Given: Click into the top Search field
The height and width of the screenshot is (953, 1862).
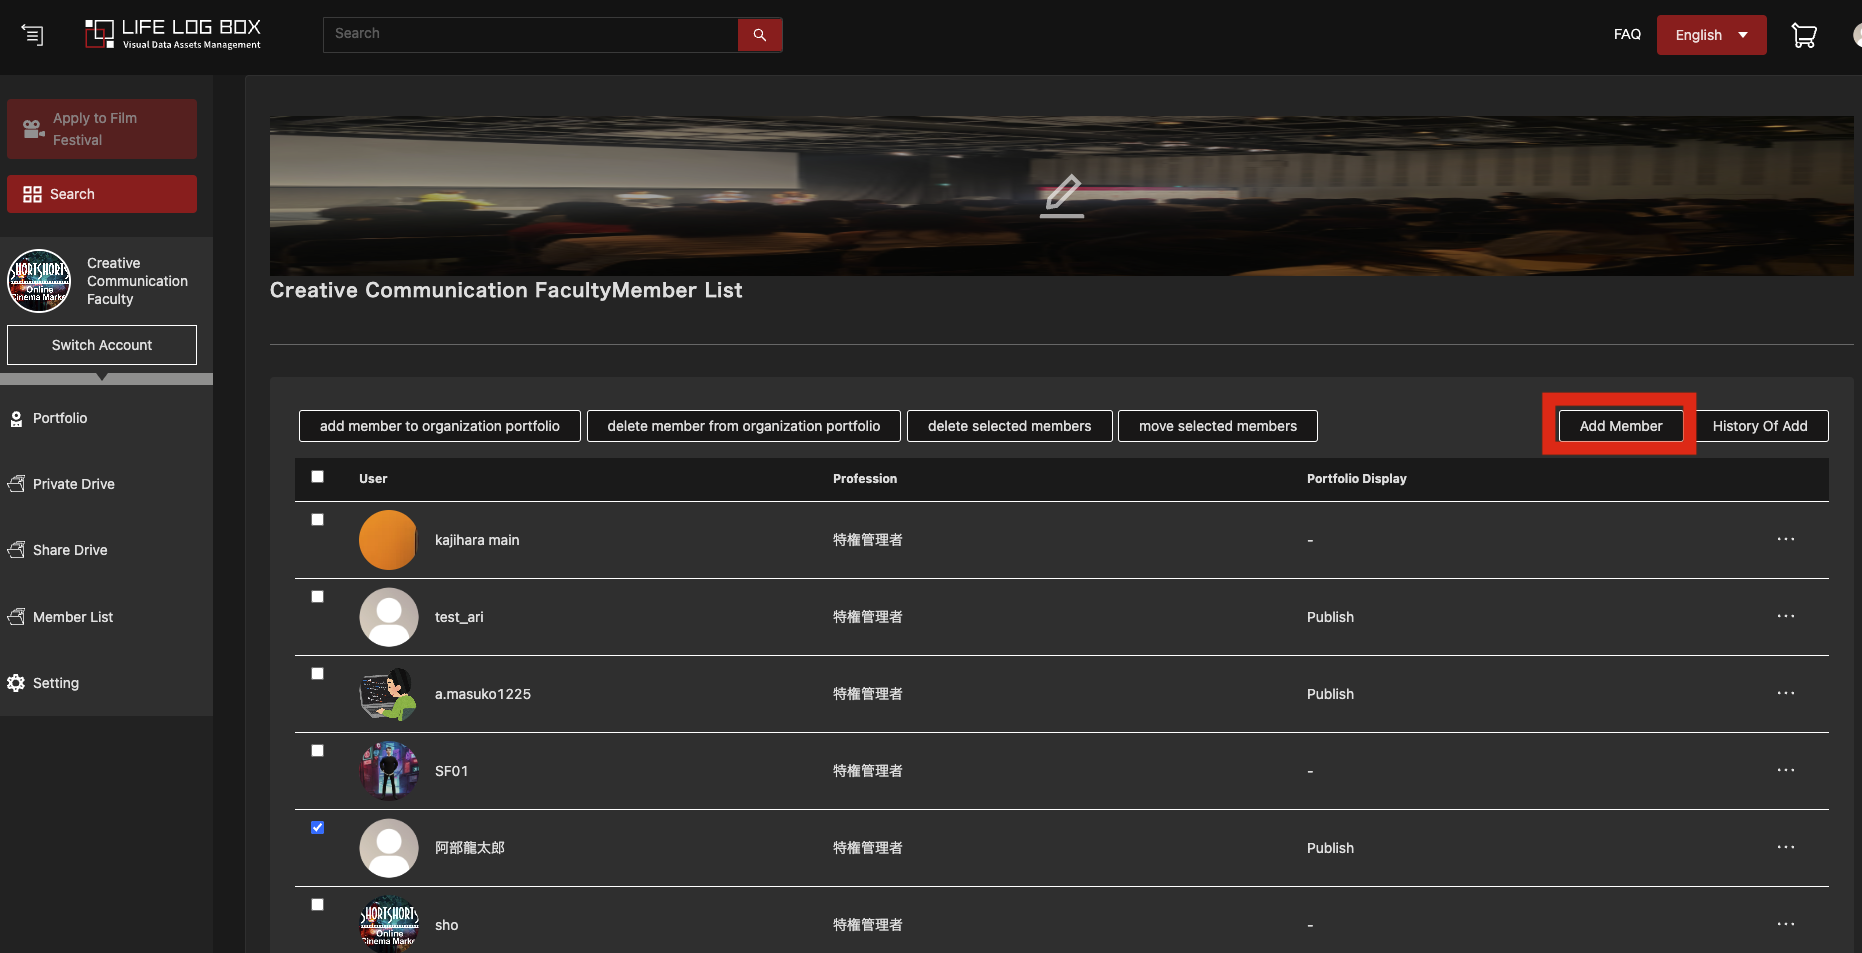Looking at the screenshot, I should click(x=530, y=35).
